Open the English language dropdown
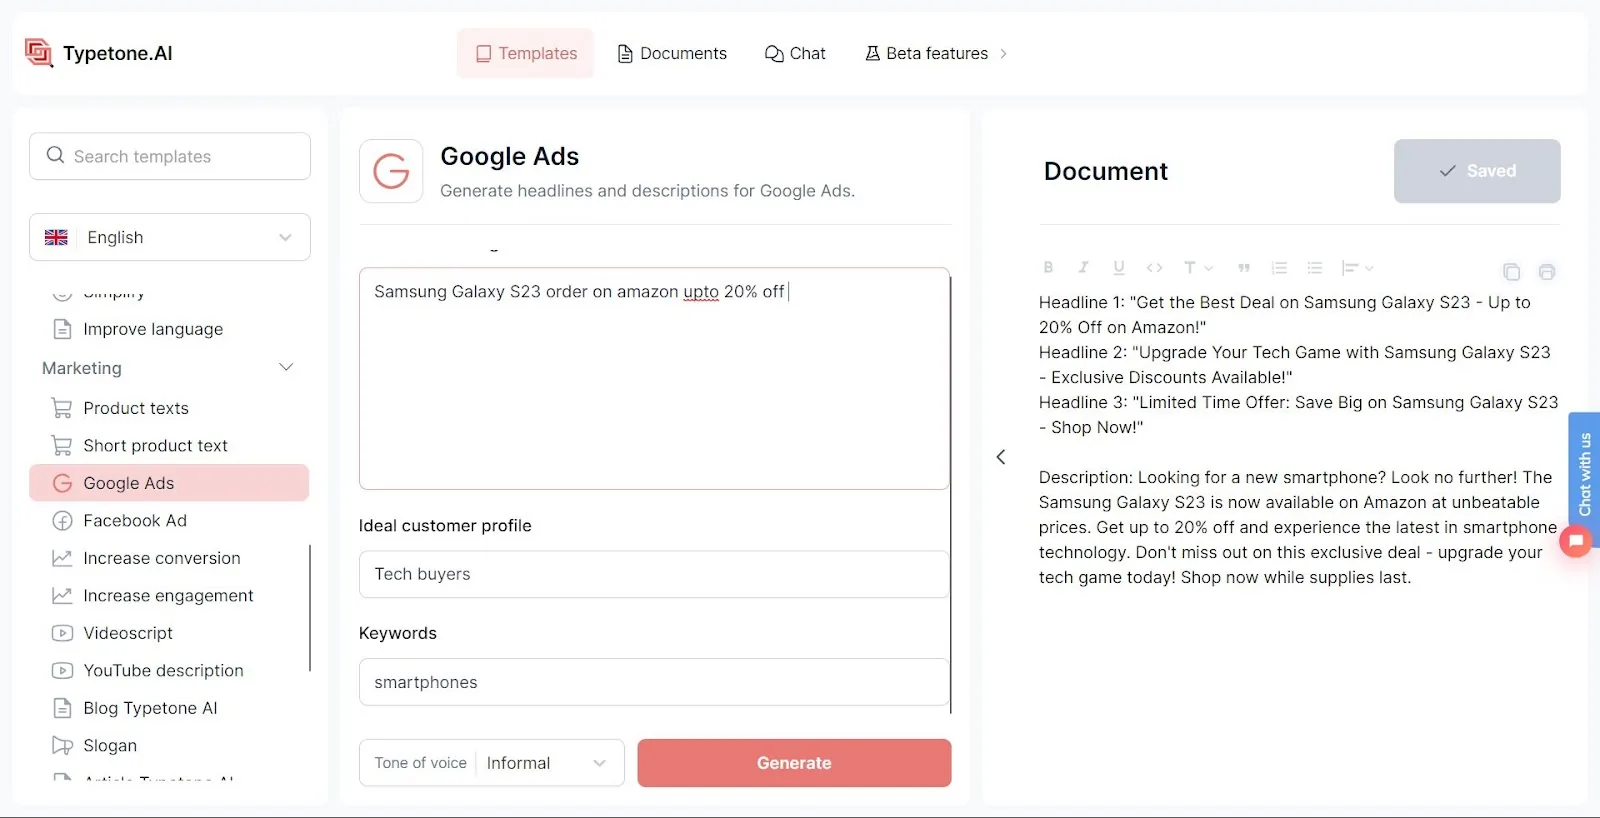The height and width of the screenshot is (818, 1600). click(x=170, y=237)
